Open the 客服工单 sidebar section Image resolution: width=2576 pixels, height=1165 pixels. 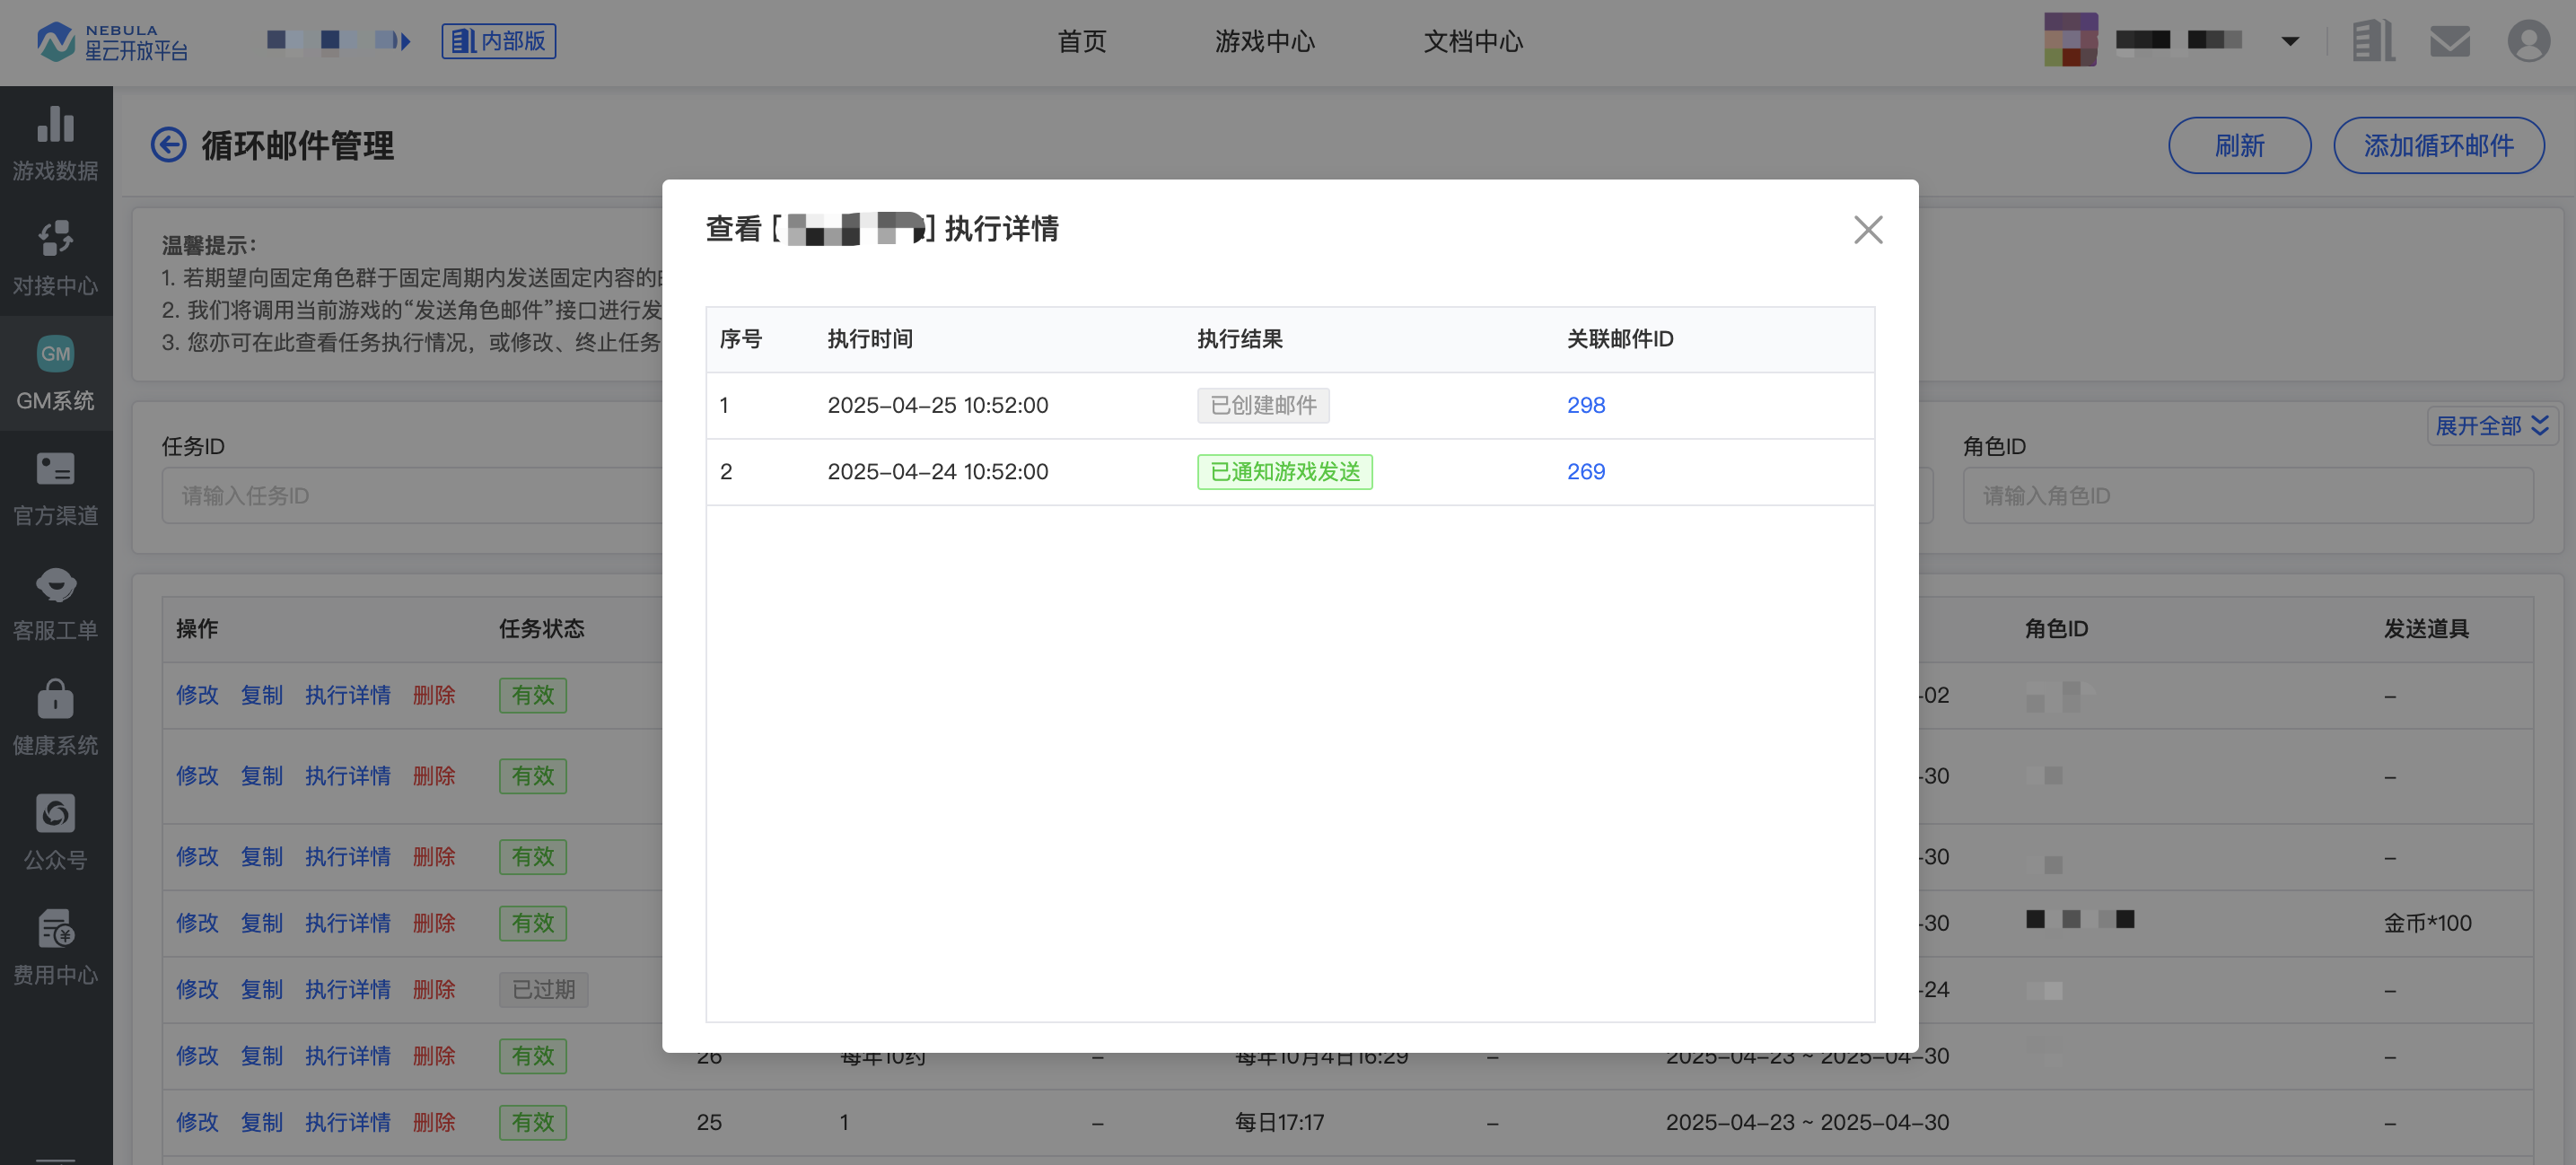click(x=56, y=603)
